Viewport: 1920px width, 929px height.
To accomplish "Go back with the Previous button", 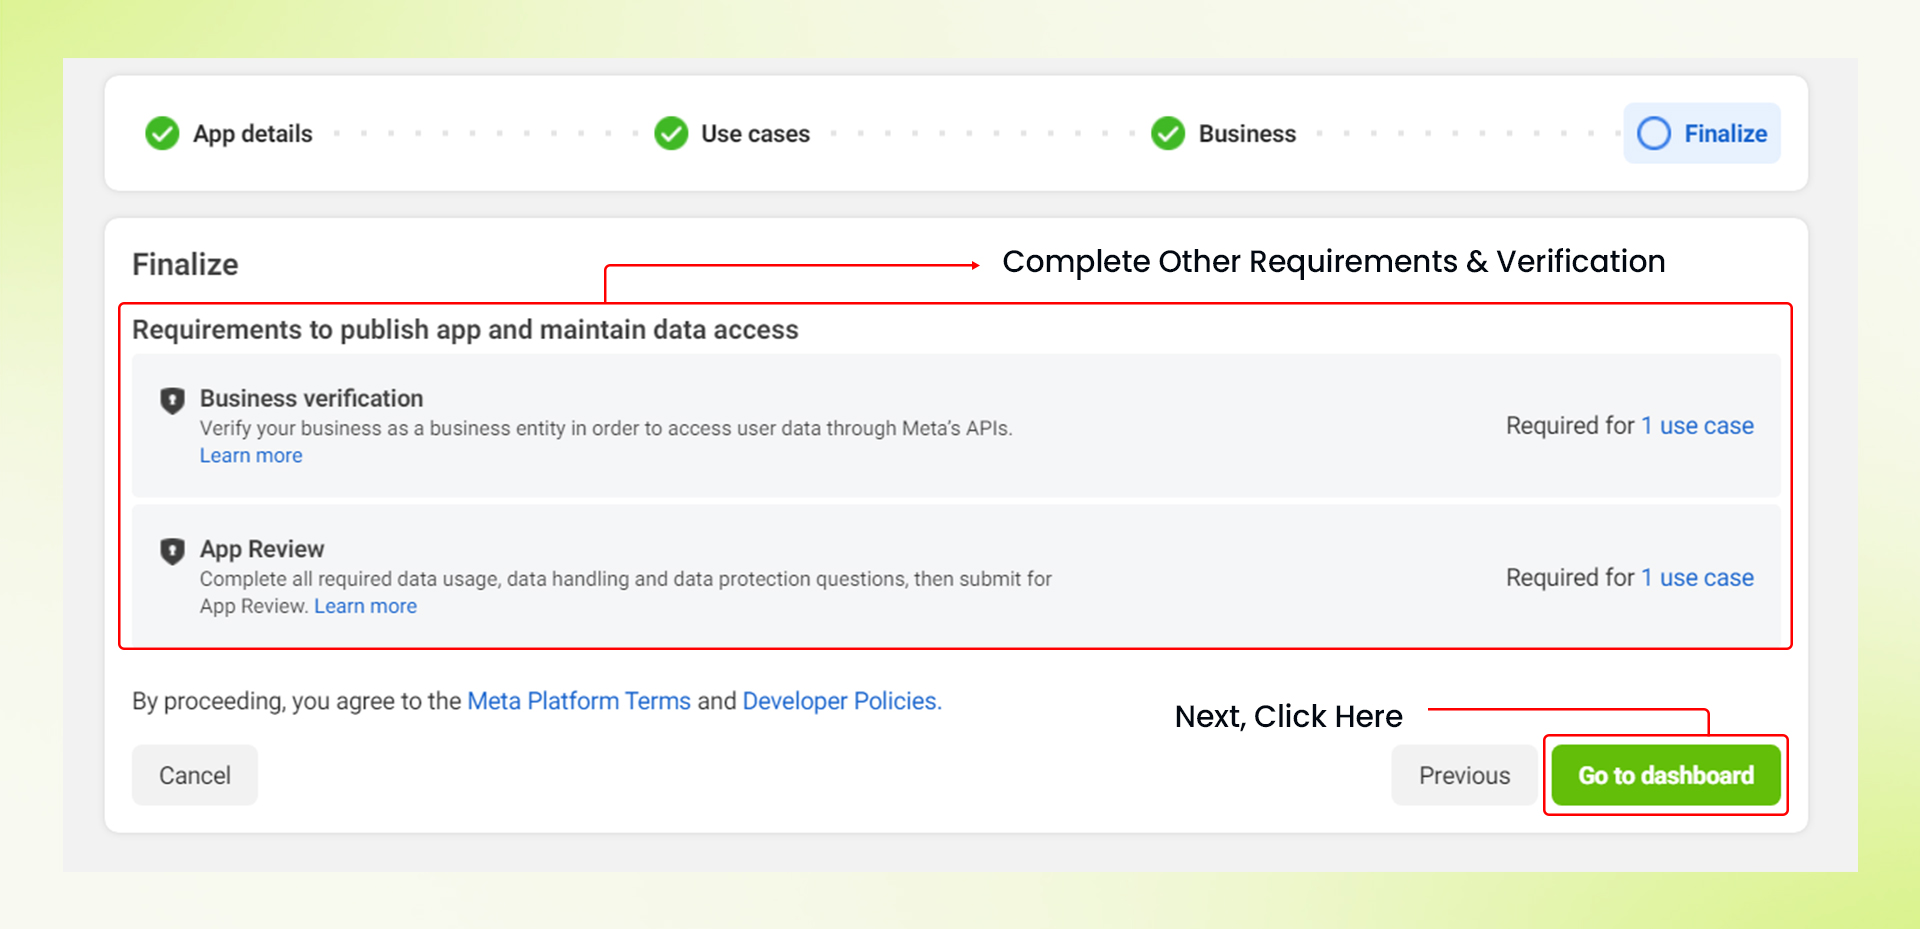I will coord(1464,775).
